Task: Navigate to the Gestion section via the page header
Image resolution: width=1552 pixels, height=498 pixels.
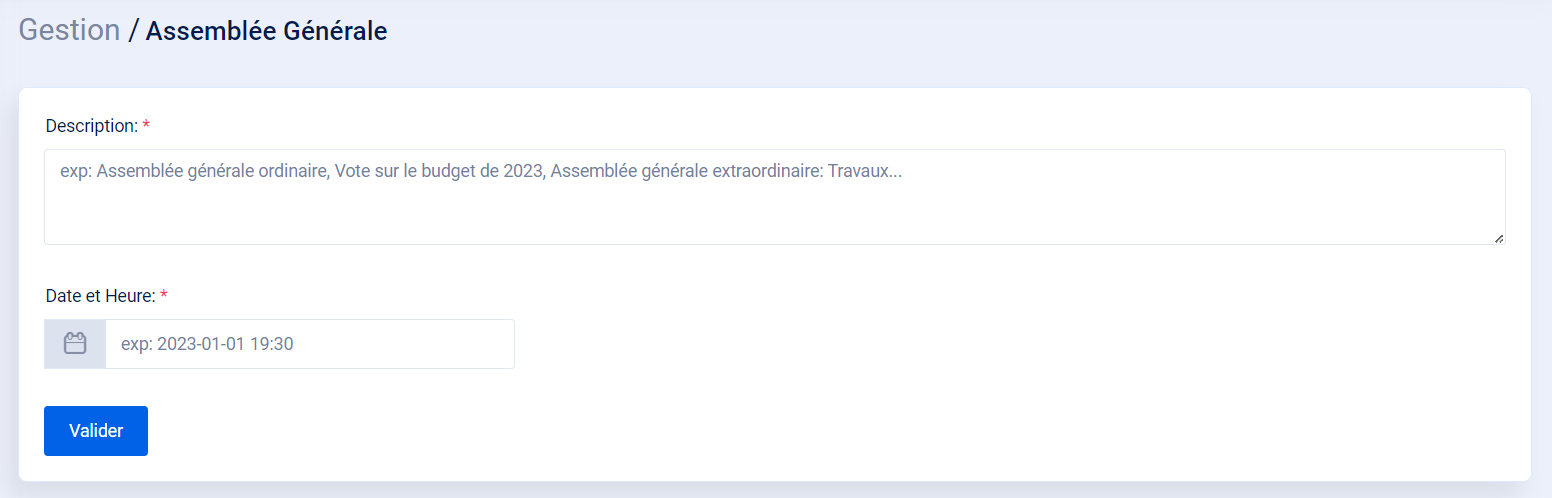Action: coord(69,30)
